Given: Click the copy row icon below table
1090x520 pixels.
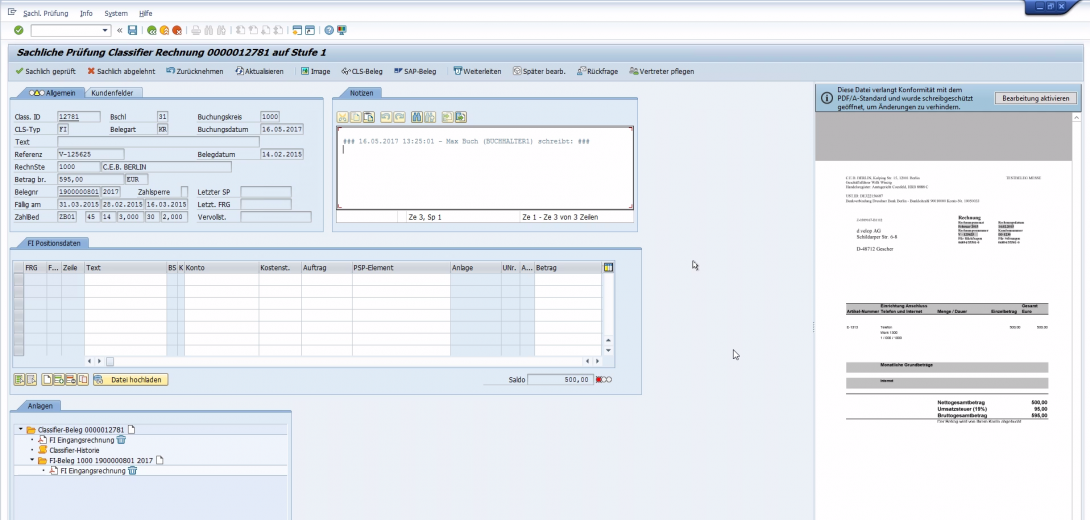Looking at the screenshot, I should click(x=83, y=380).
